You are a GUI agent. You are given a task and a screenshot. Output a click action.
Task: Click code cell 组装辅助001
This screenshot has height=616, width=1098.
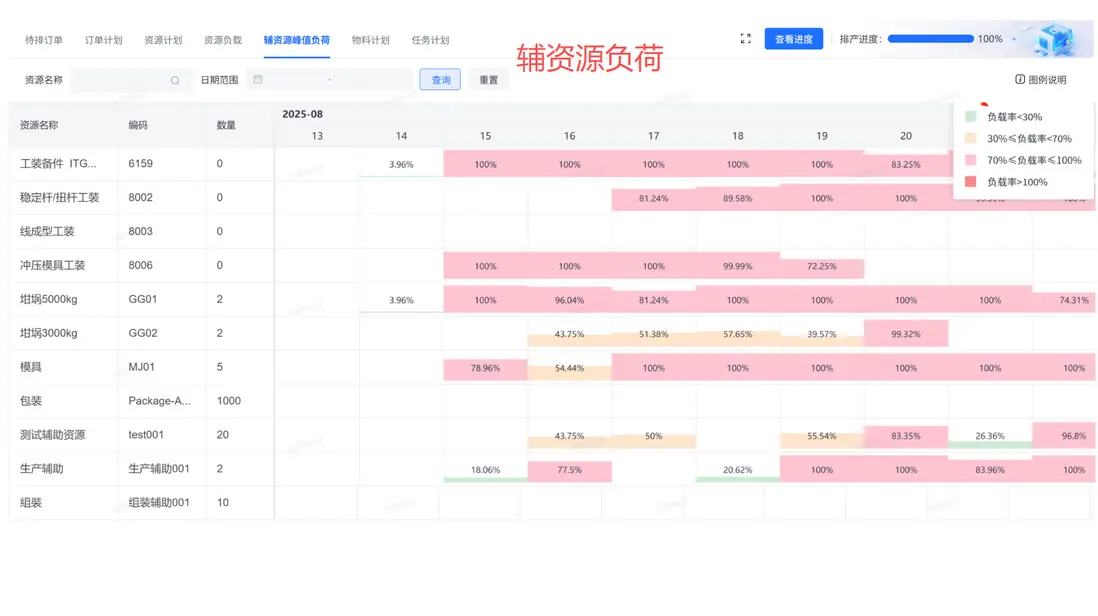[159, 503]
